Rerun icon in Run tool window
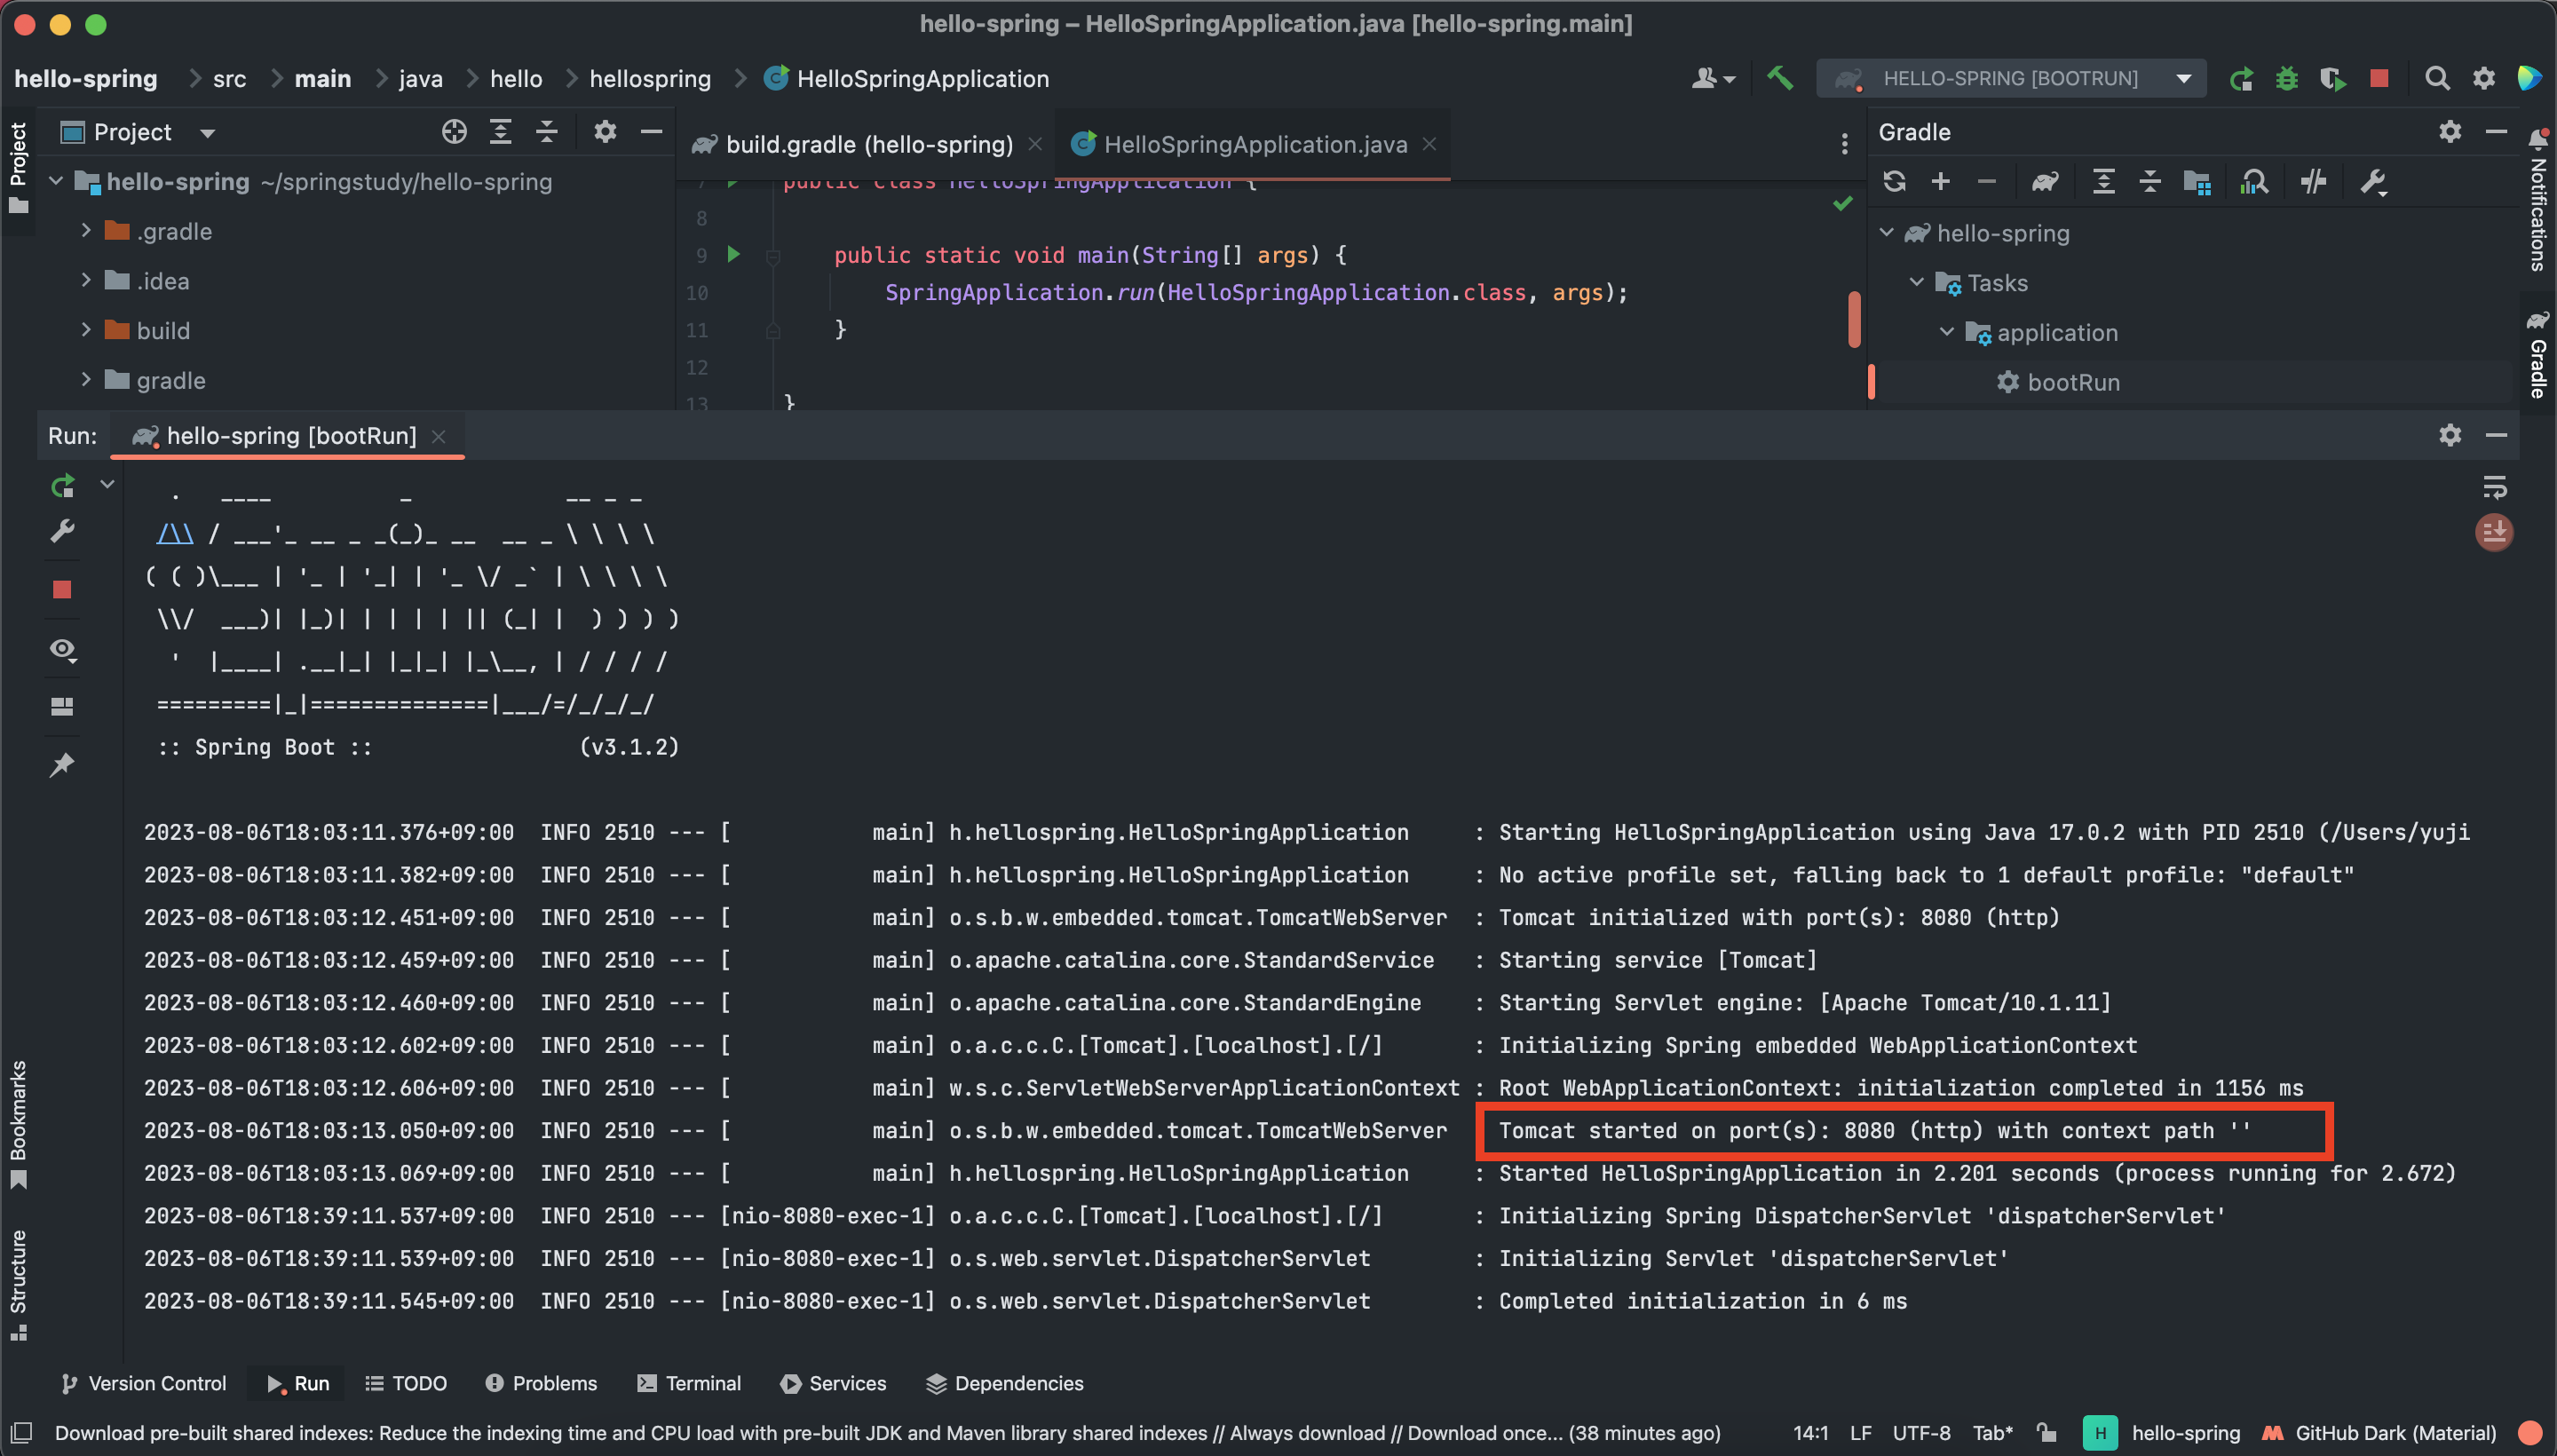The width and height of the screenshot is (2557, 1456). click(x=62, y=486)
